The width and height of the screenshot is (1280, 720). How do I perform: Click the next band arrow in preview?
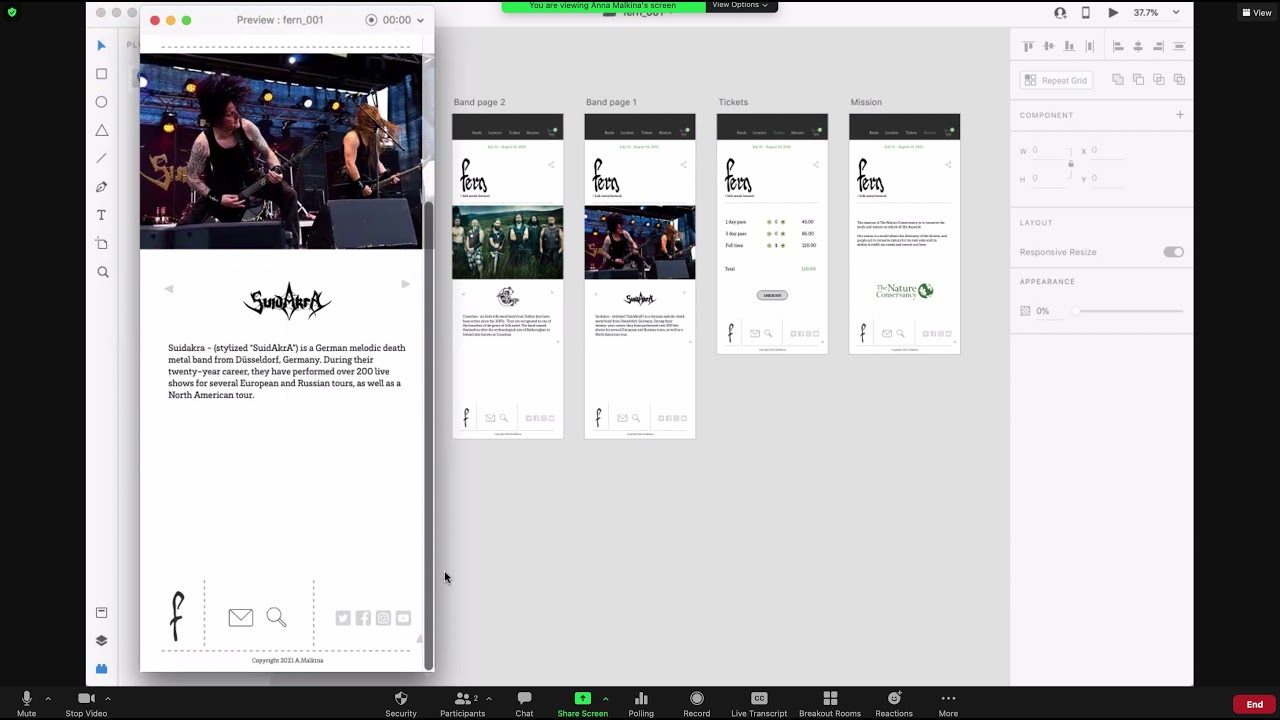[x=405, y=285]
